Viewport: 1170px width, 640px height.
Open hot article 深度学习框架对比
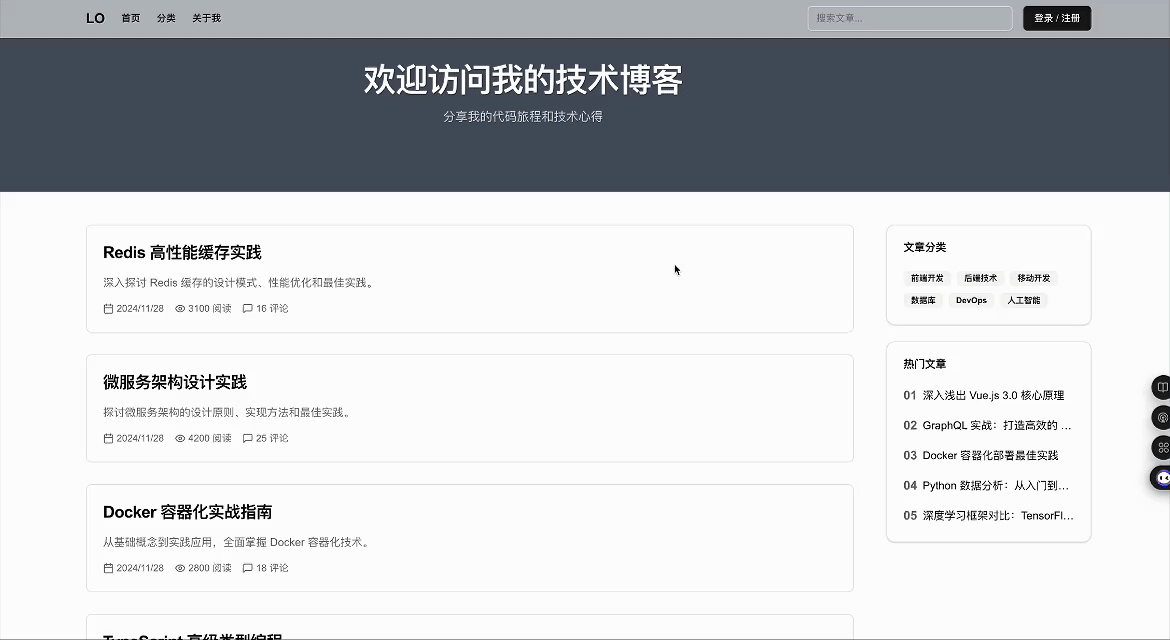(x=998, y=515)
